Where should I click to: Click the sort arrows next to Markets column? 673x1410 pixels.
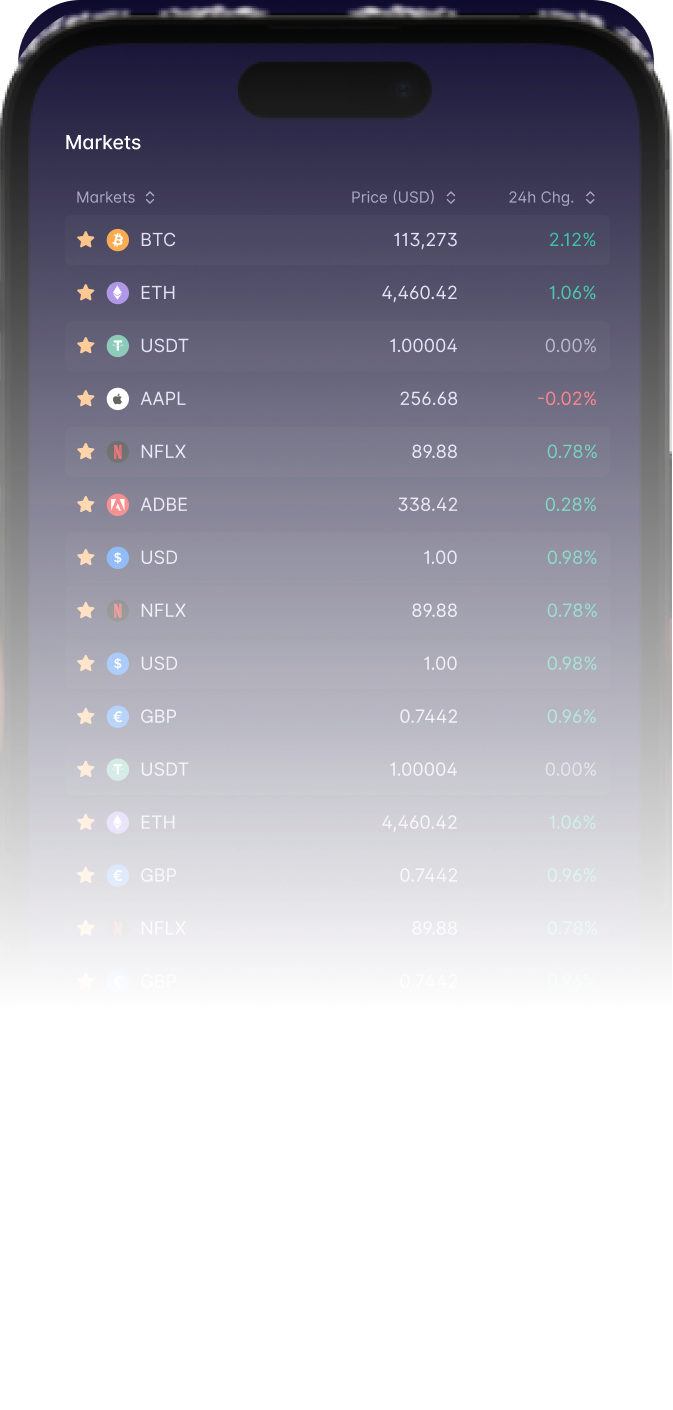tap(150, 198)
